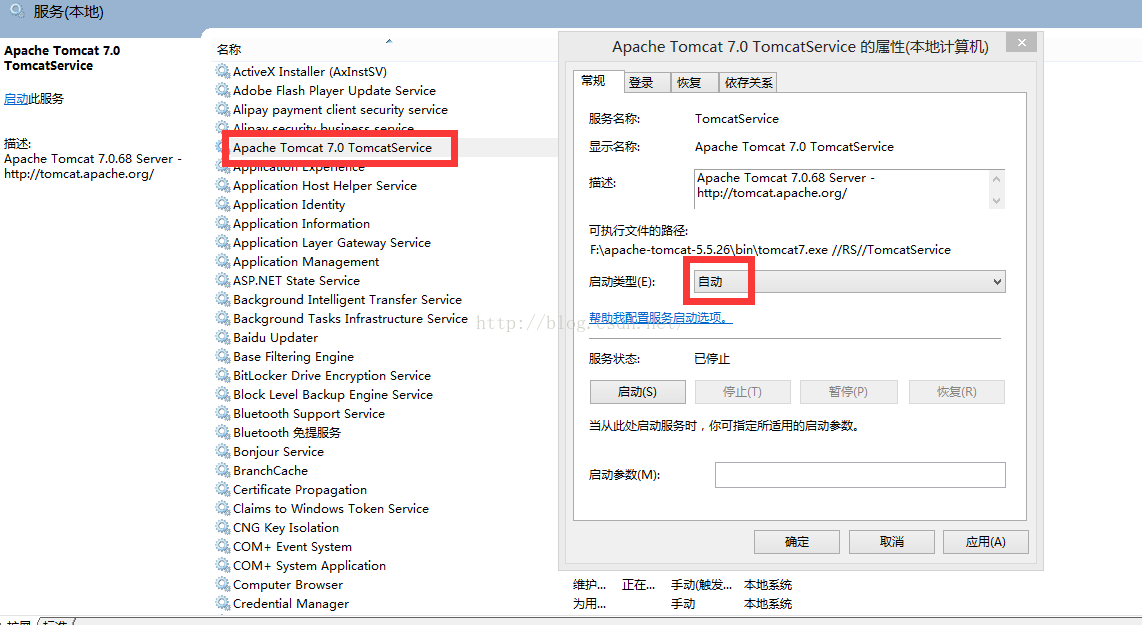Image resolution: width=1142 pixels, height=625 pixels.
Task: Click the 已停止 service status text
Action: [712, 358]
